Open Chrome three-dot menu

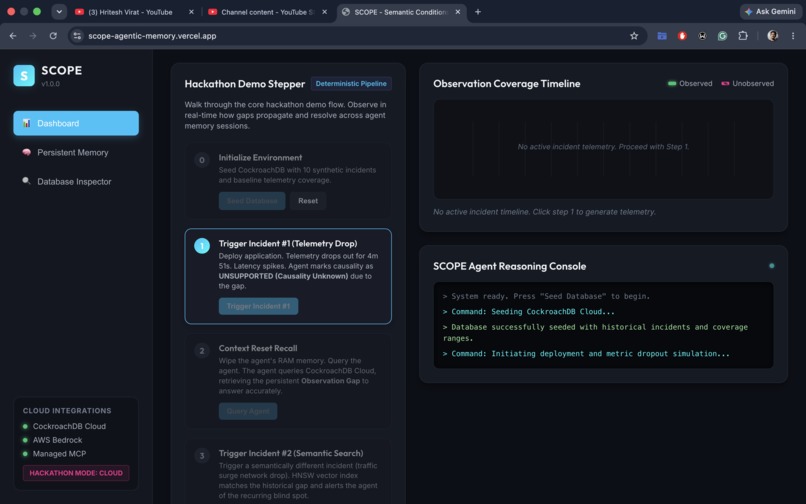(x=793, y=36)
